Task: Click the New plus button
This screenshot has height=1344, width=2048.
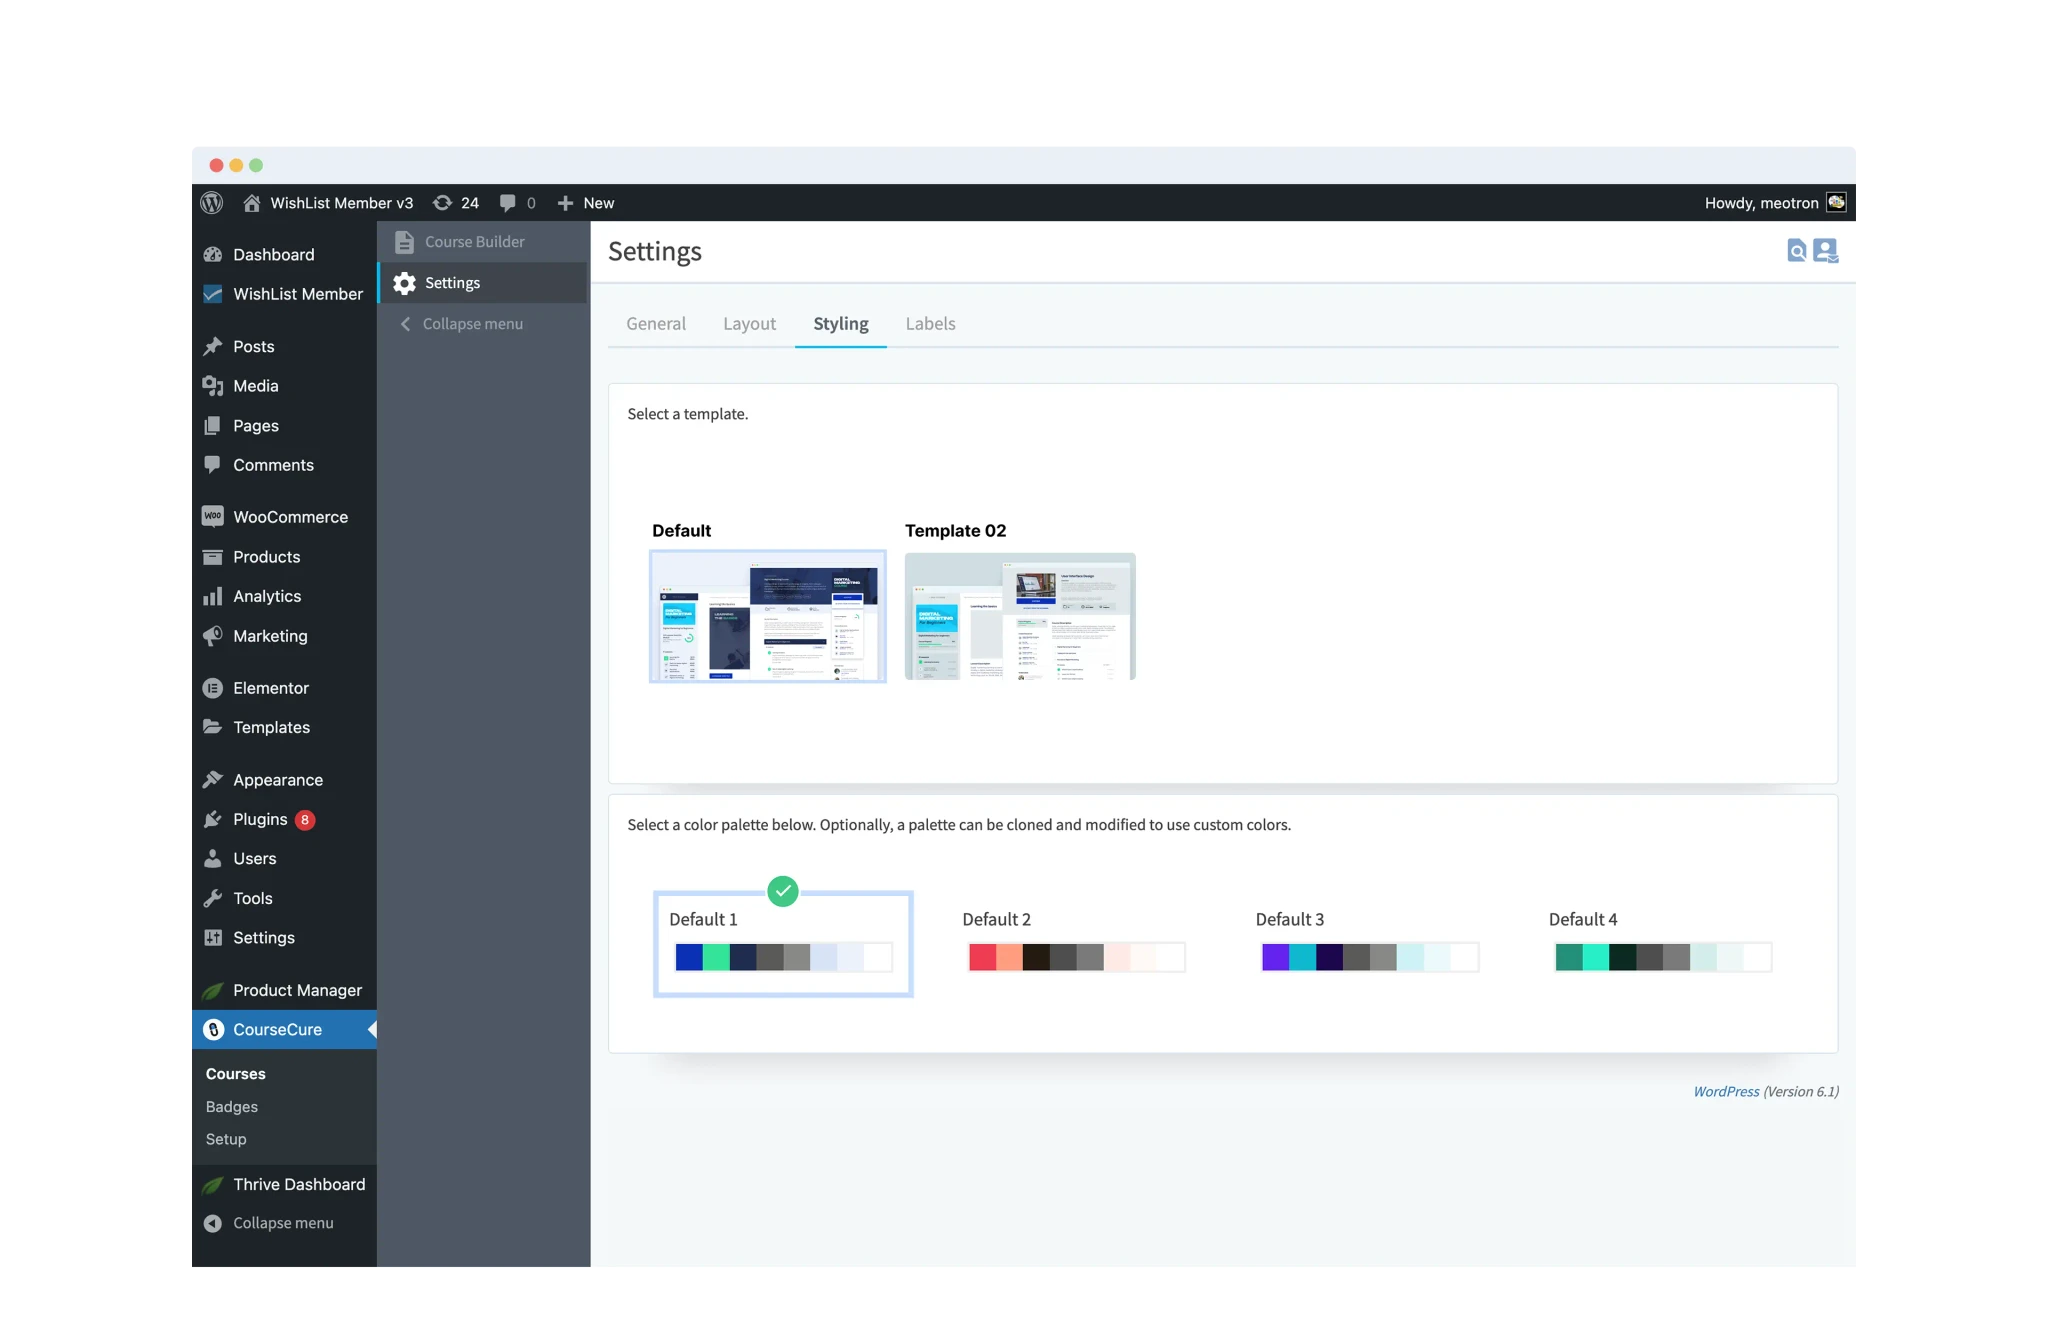Action: (586, 203)
